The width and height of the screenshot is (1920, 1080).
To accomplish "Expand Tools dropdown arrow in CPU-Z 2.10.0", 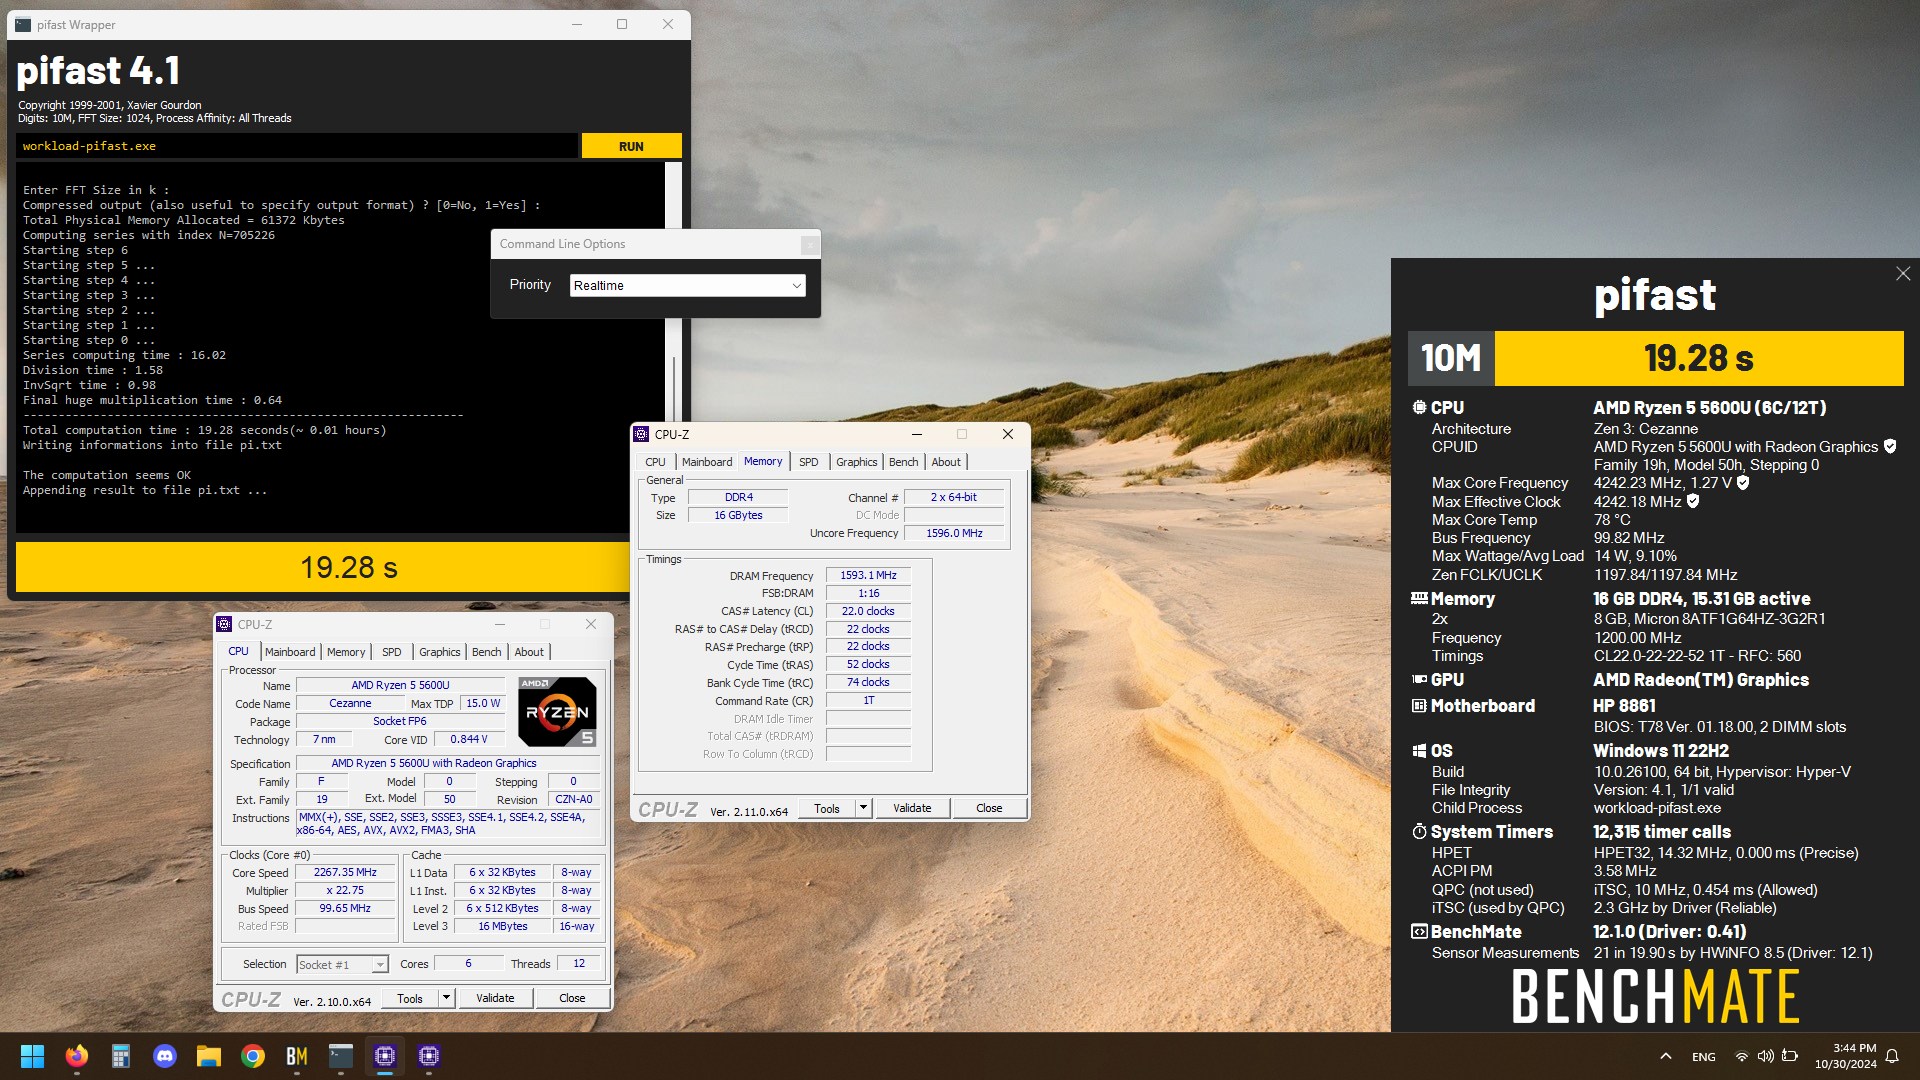I will [446, 998].
